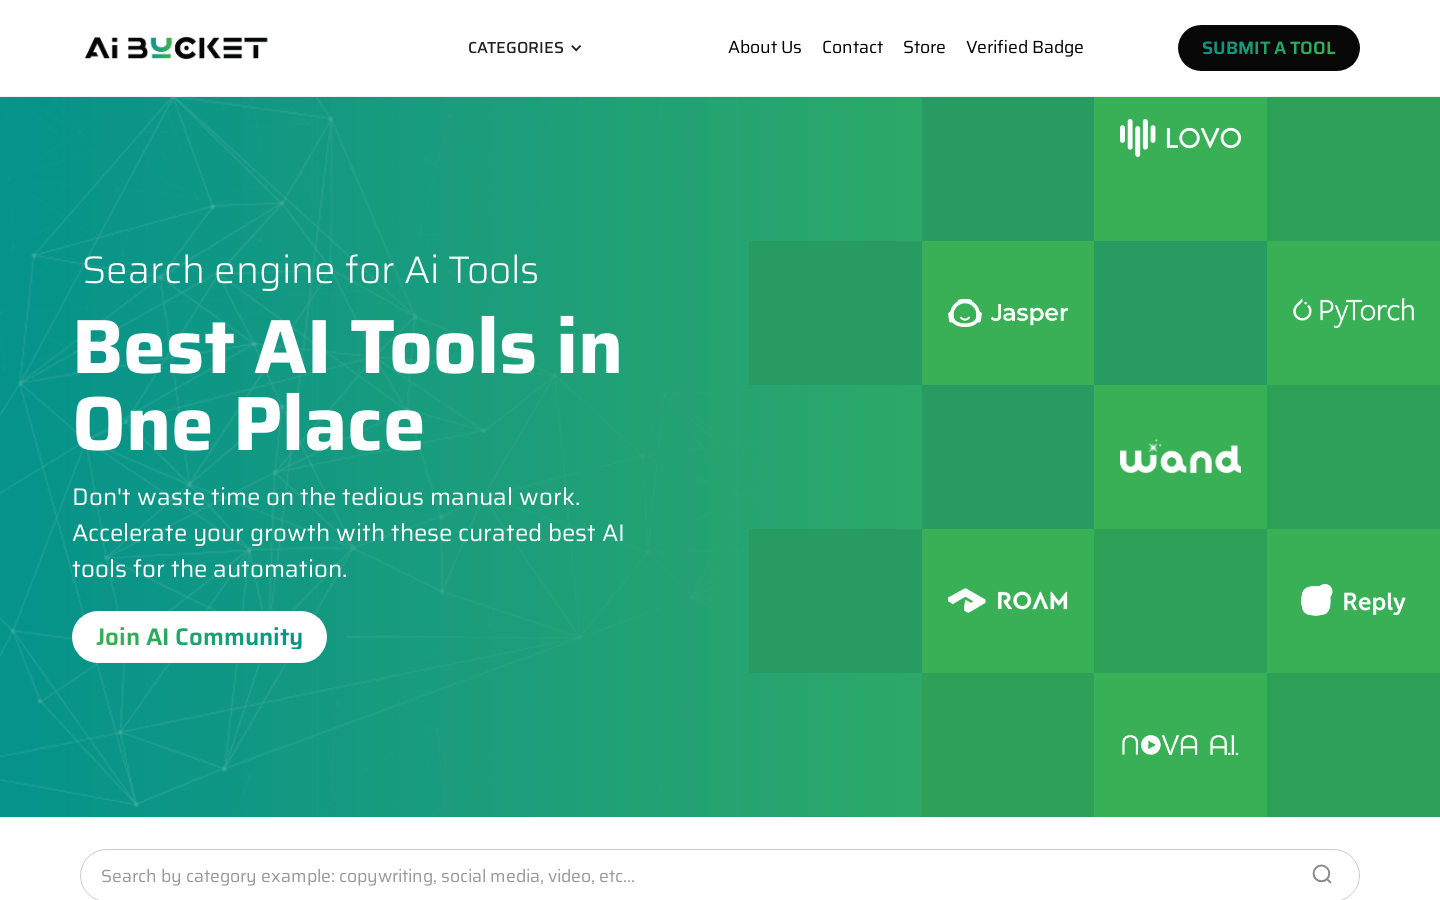1440x900 pixels.
Task: Click the Reply logo tile
Action: coord(1353,601)
